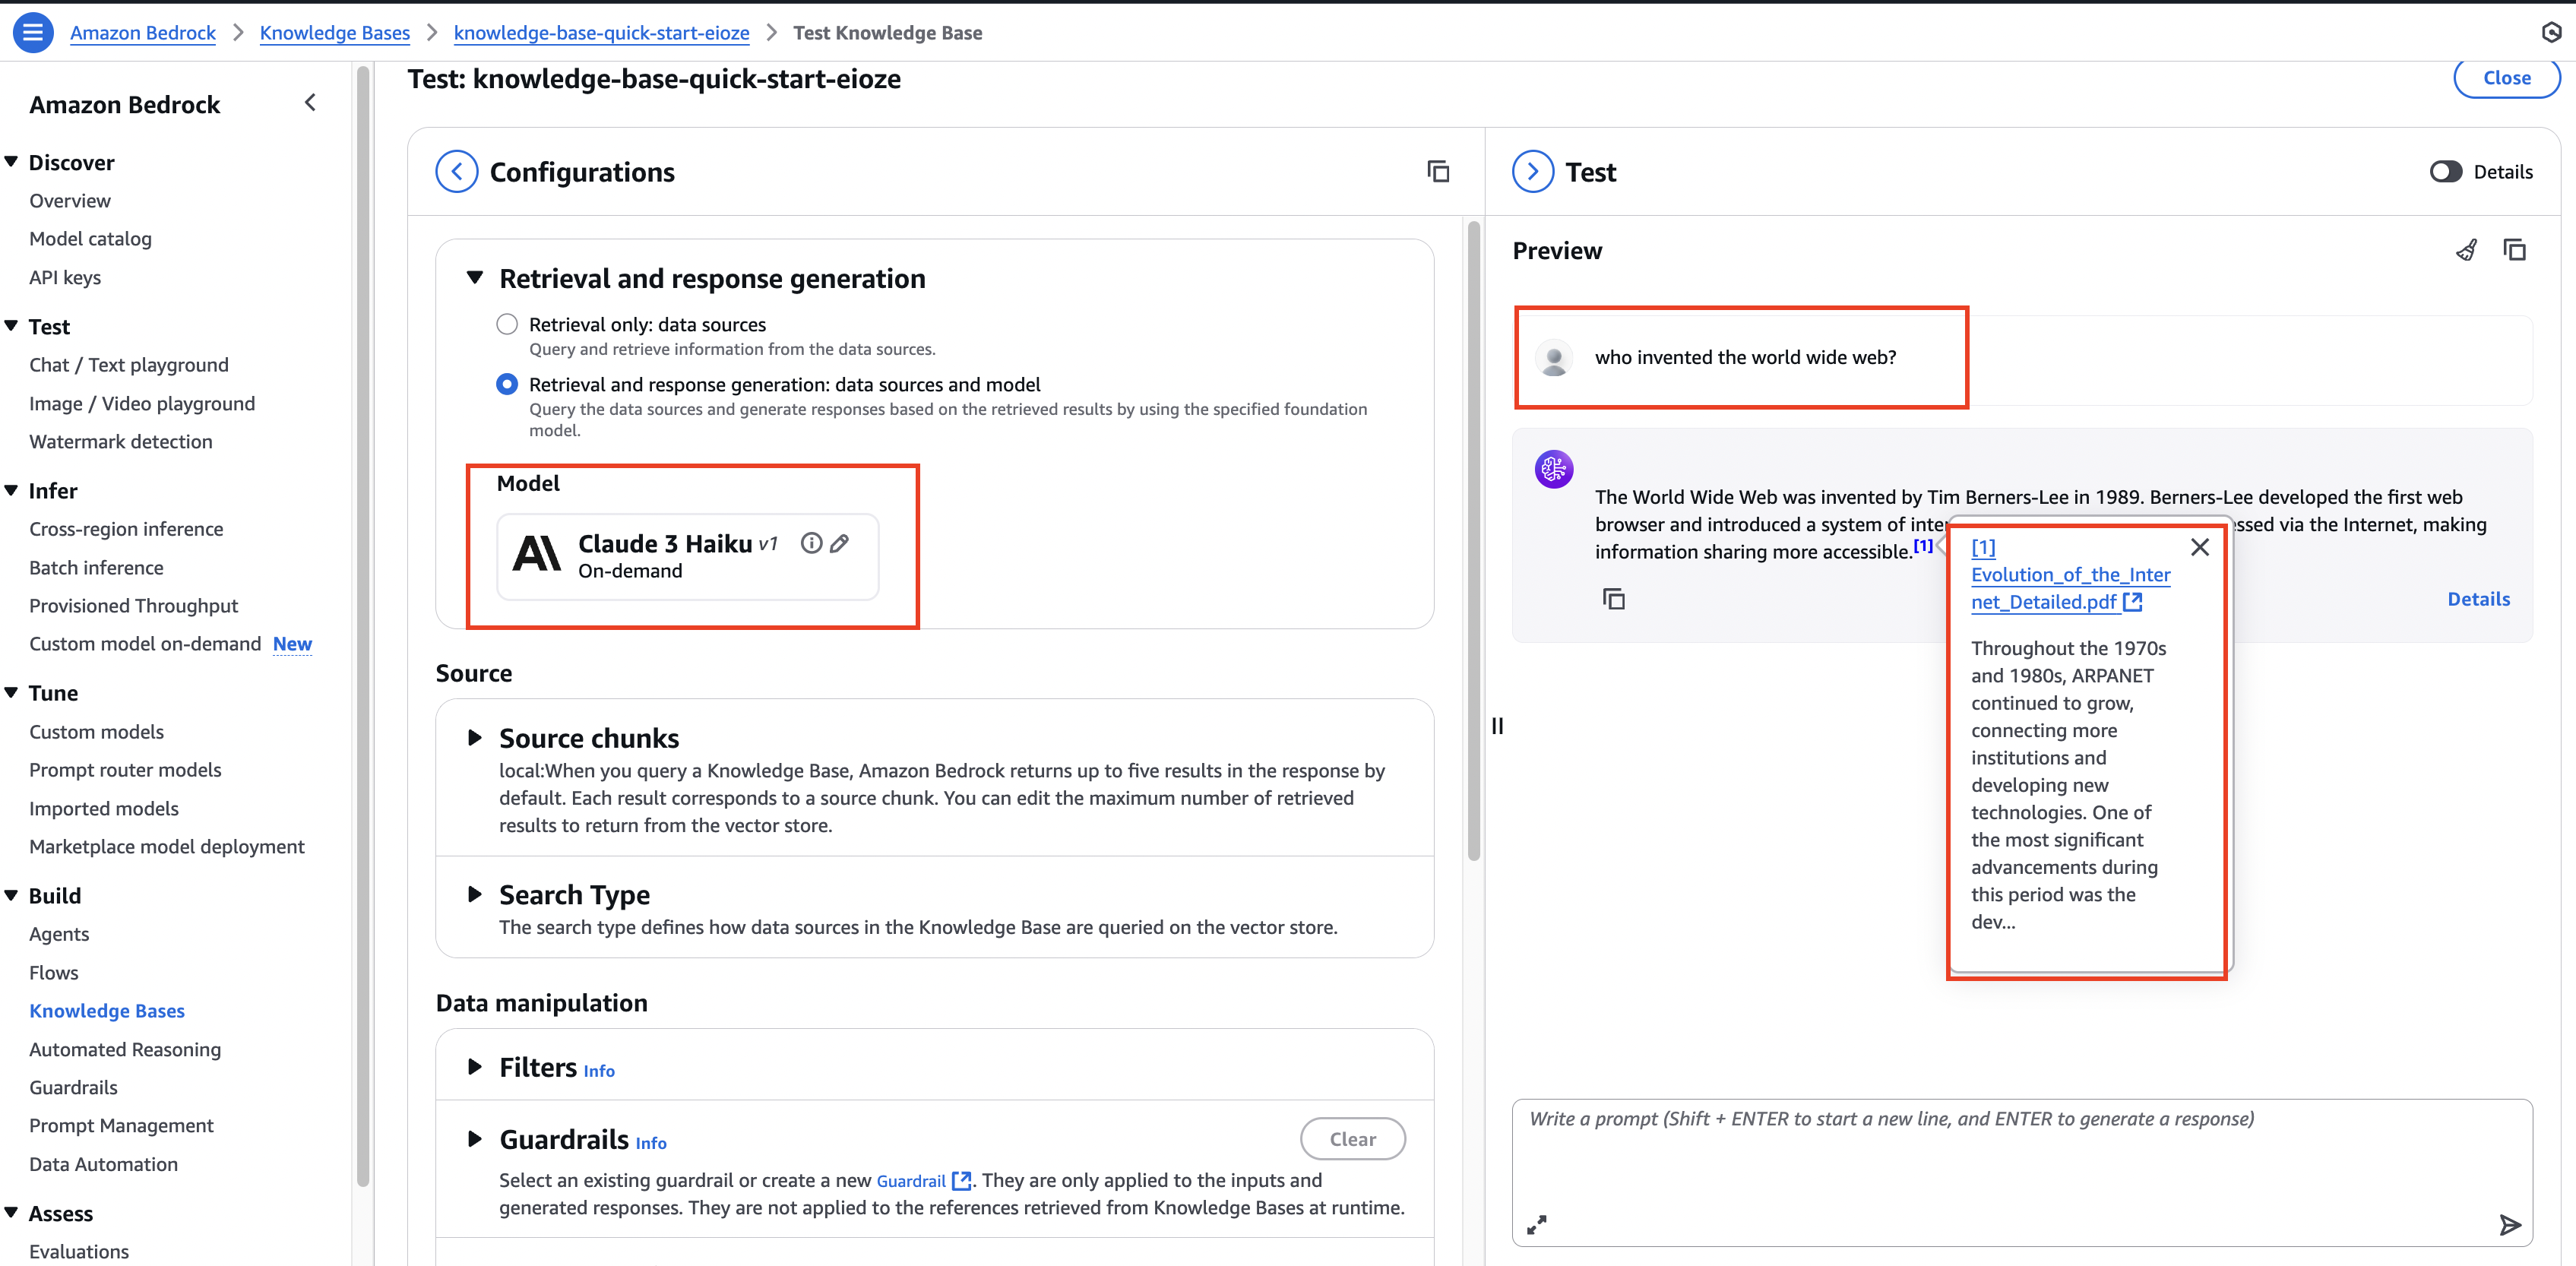Viewport: 2576px width, 1266px height.
Task: Select Retrieval and response generation radio option
Action: click(507, 384)
